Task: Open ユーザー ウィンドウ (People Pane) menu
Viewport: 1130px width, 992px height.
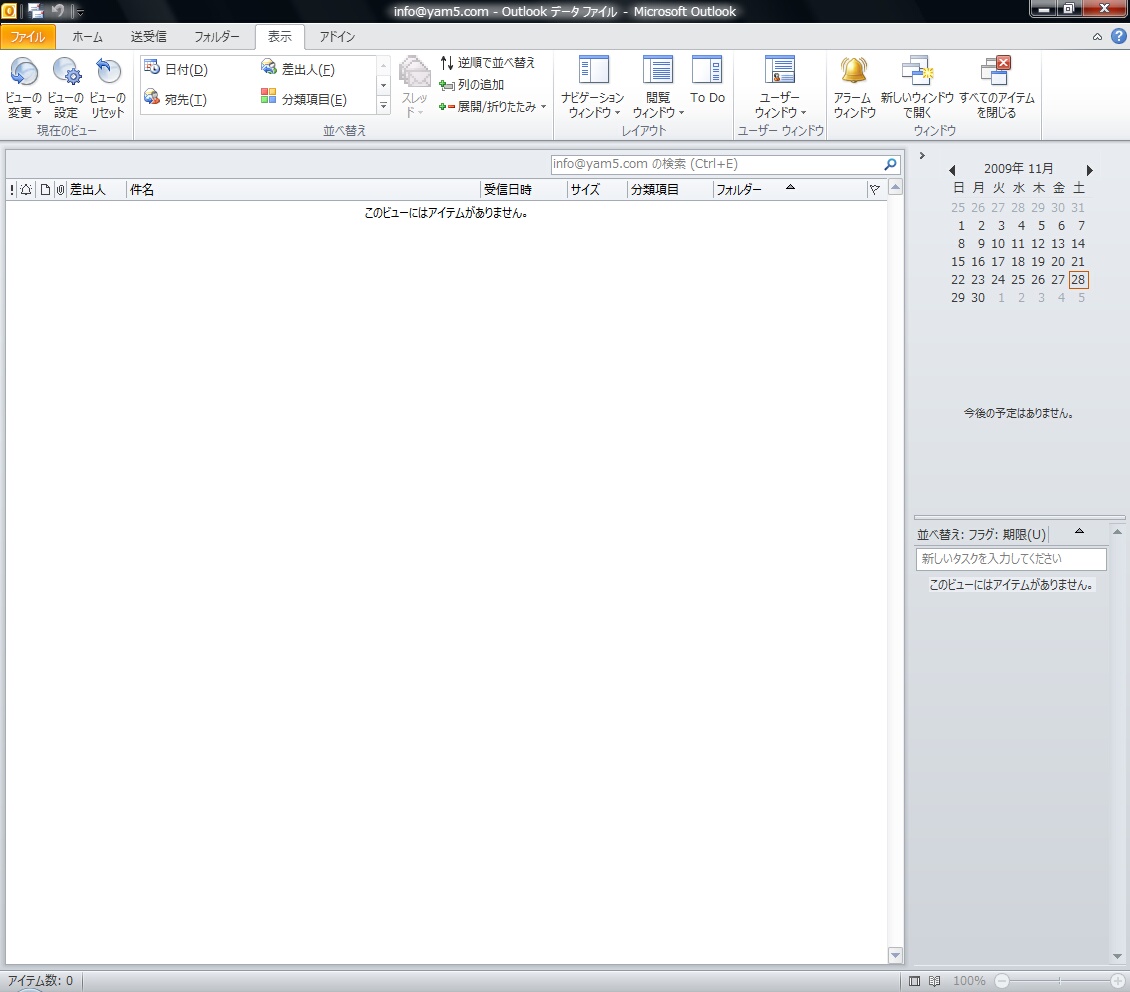Action: pos(780,88)
